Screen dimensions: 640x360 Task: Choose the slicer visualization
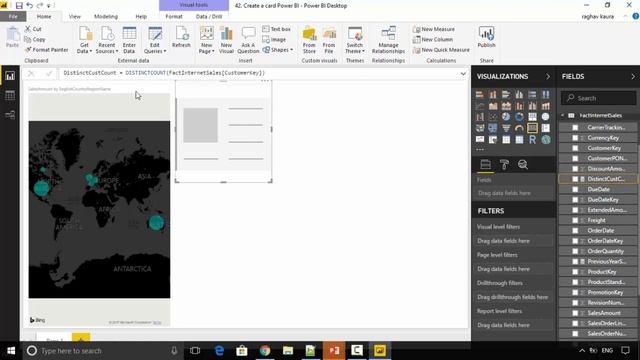493,140
